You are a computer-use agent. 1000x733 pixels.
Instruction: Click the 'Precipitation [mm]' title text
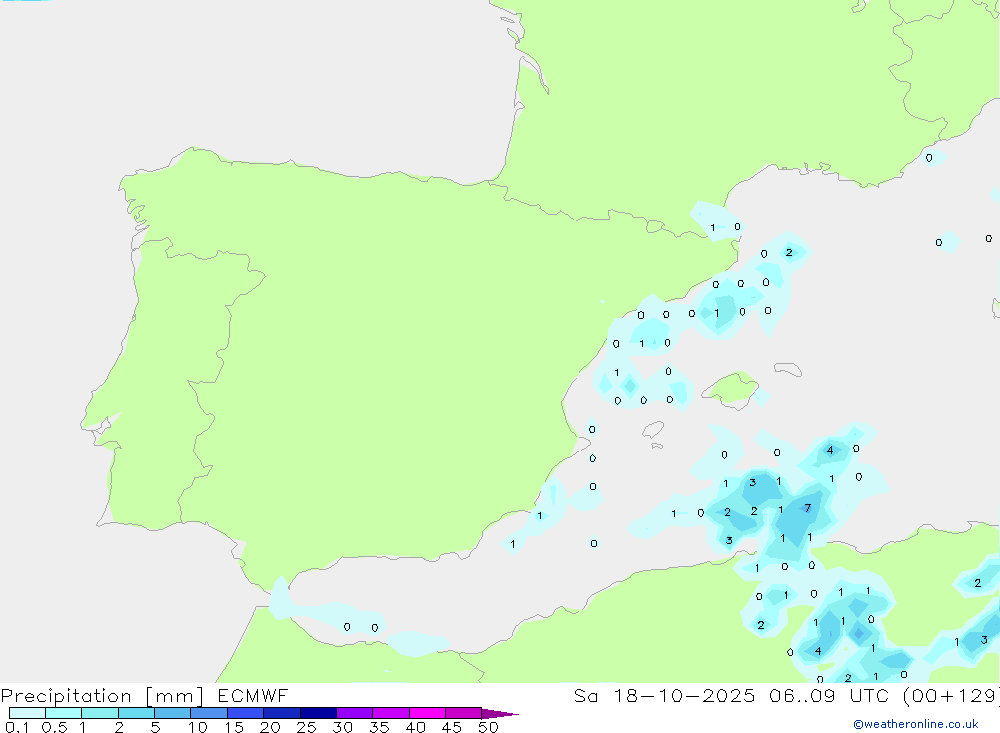102,696
